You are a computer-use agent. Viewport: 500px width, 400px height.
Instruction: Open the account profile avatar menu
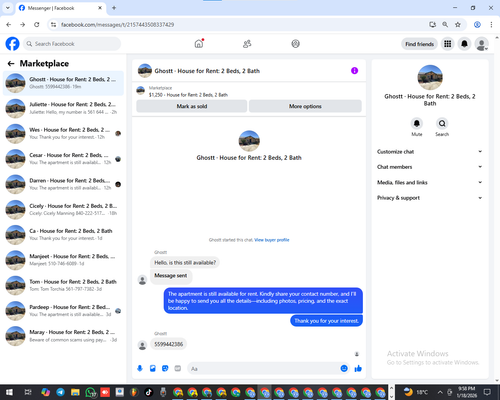click(481, 44)
